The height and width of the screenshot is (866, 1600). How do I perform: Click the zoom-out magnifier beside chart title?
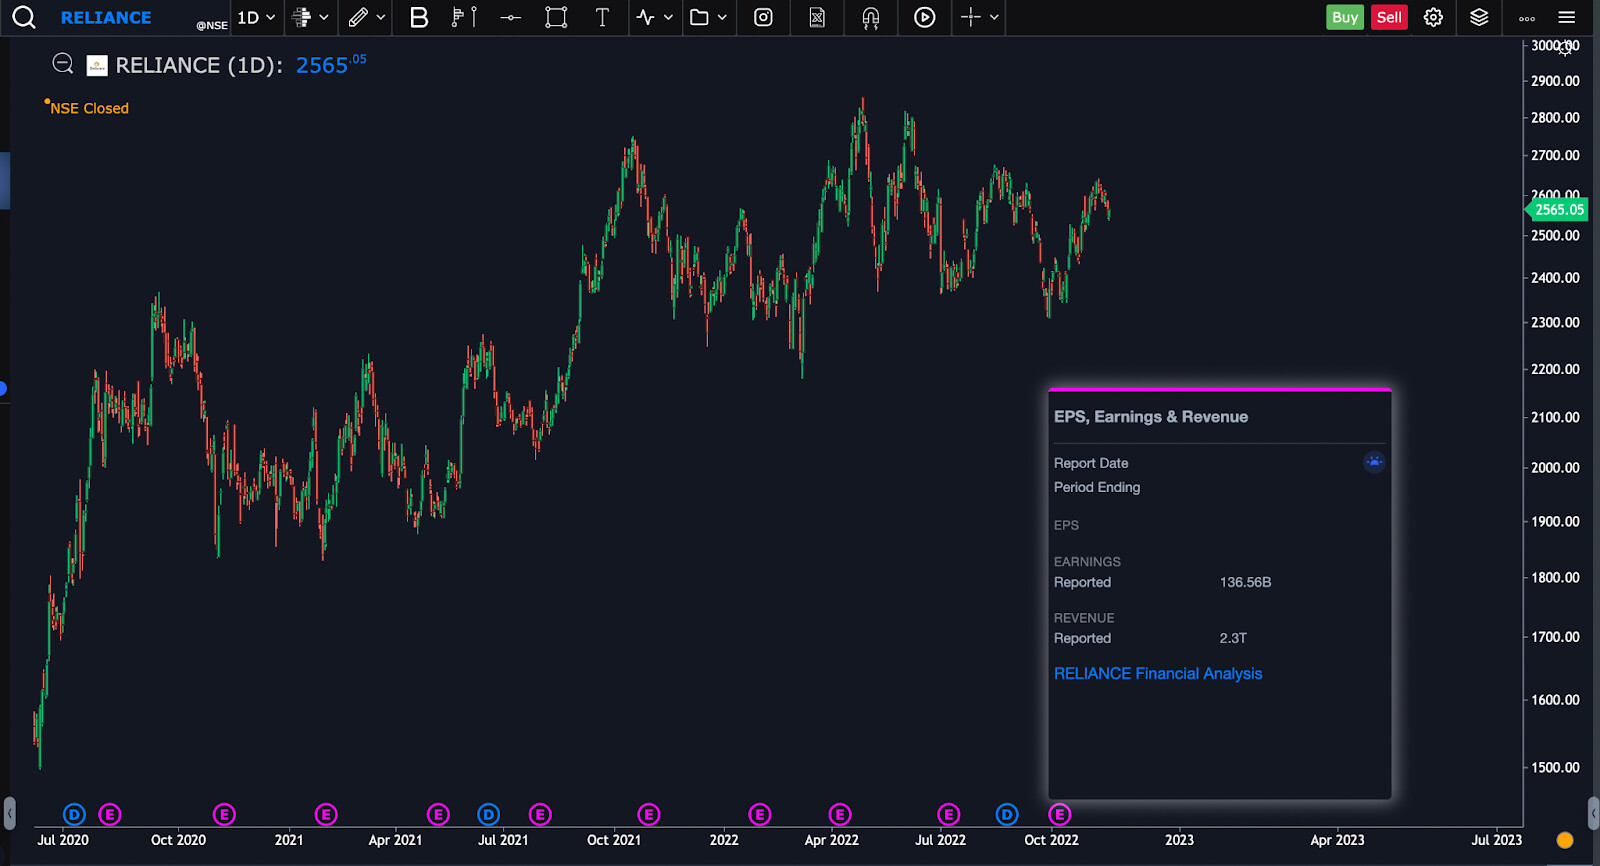(63, 64)
